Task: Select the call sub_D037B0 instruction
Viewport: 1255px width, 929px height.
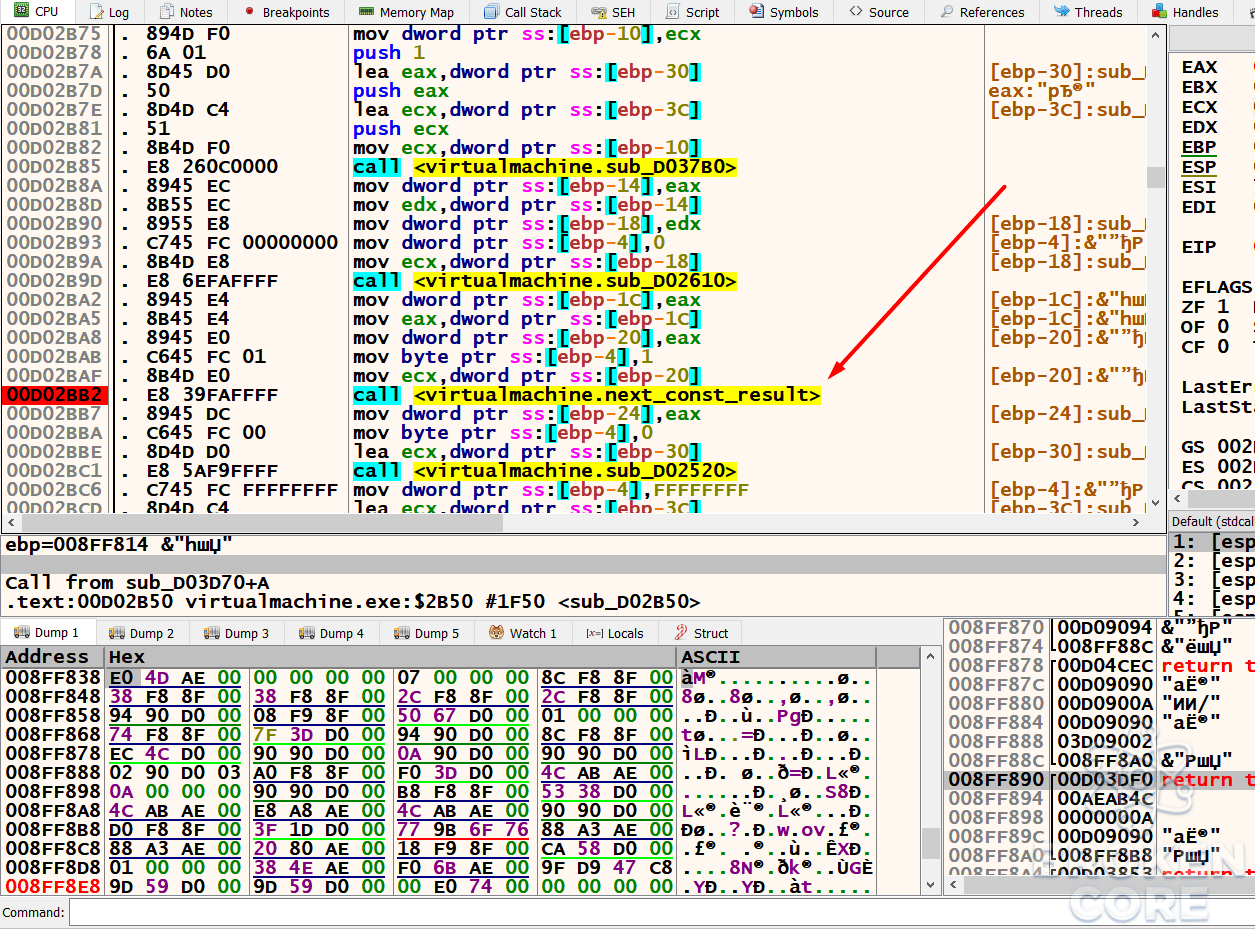Action: (545, 167)
